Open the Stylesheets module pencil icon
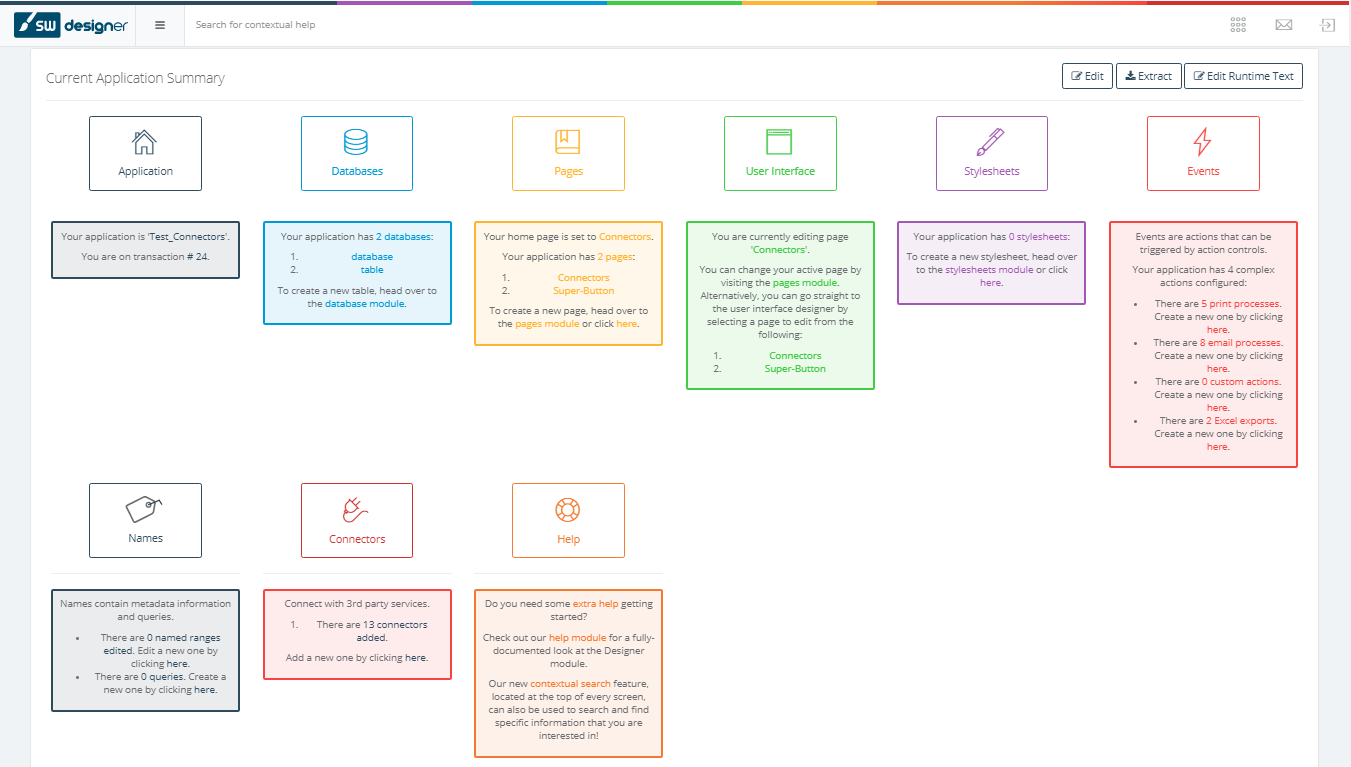 pos(991,142)
